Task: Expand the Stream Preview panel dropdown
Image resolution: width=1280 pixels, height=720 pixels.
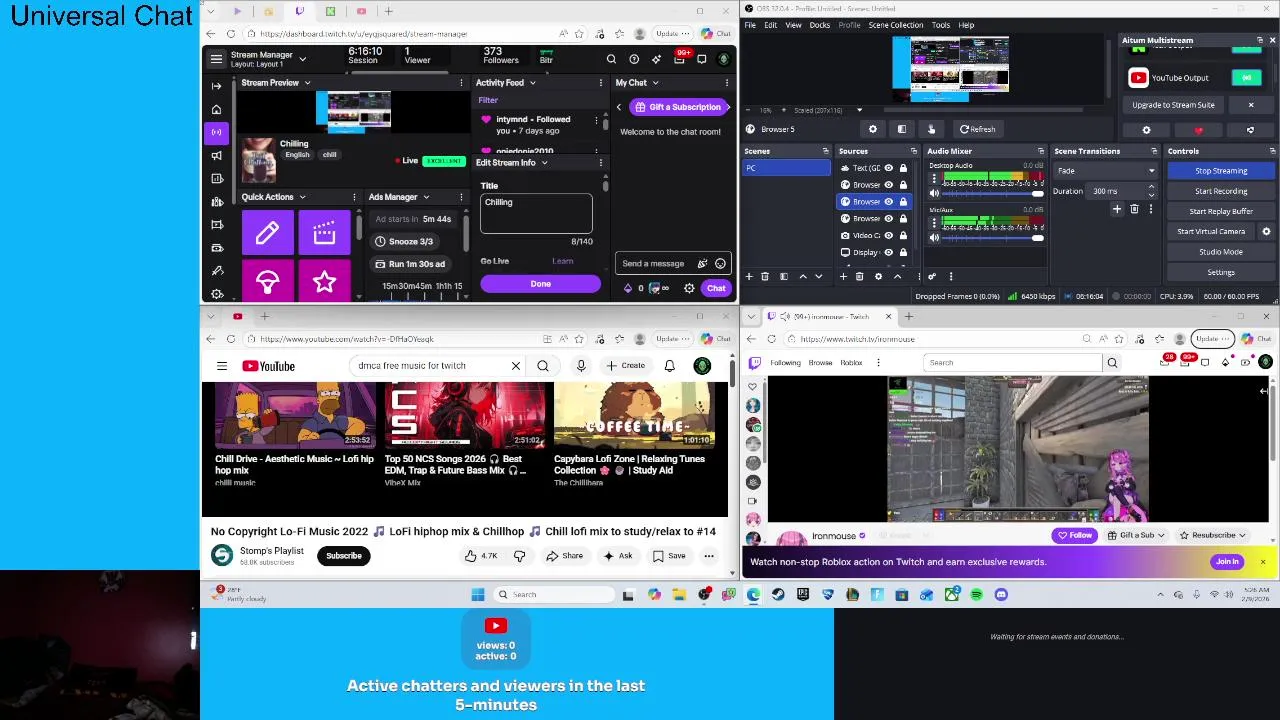Action: pos(307,83)
